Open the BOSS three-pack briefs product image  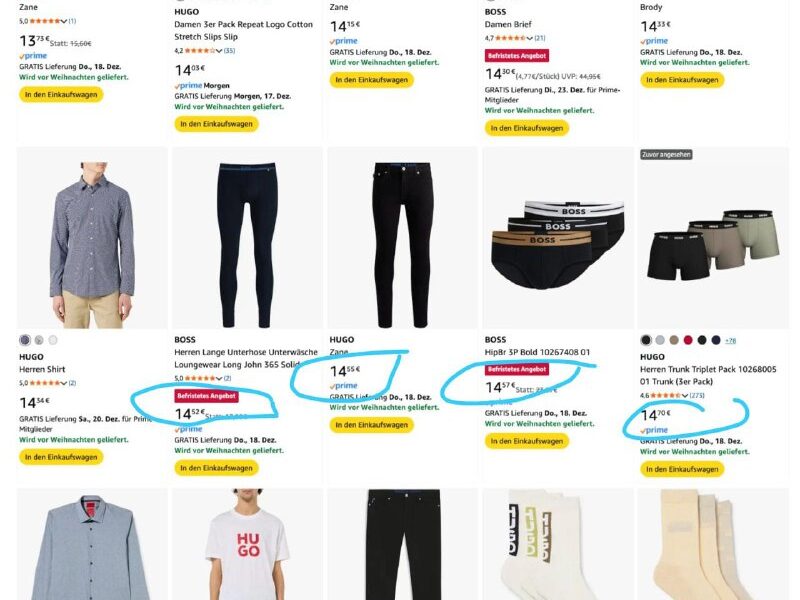click(558, 243)
